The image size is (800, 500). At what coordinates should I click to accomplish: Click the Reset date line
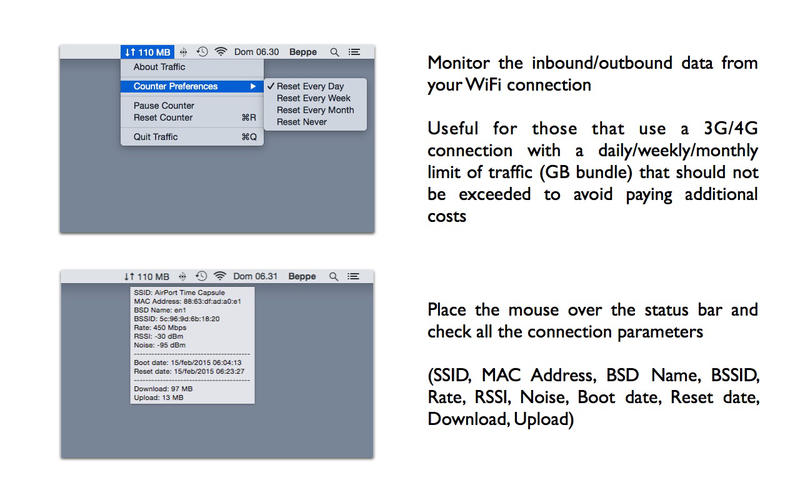[x=189, y=371]
